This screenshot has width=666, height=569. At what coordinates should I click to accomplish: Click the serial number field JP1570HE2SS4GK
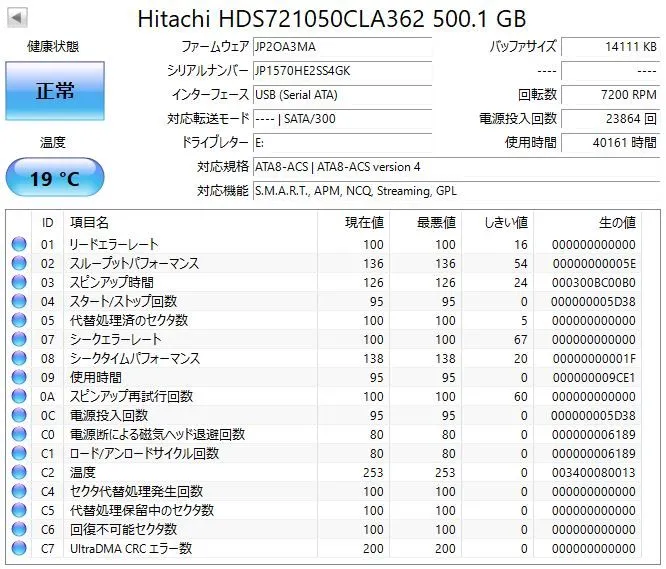(x=342, y=70)
